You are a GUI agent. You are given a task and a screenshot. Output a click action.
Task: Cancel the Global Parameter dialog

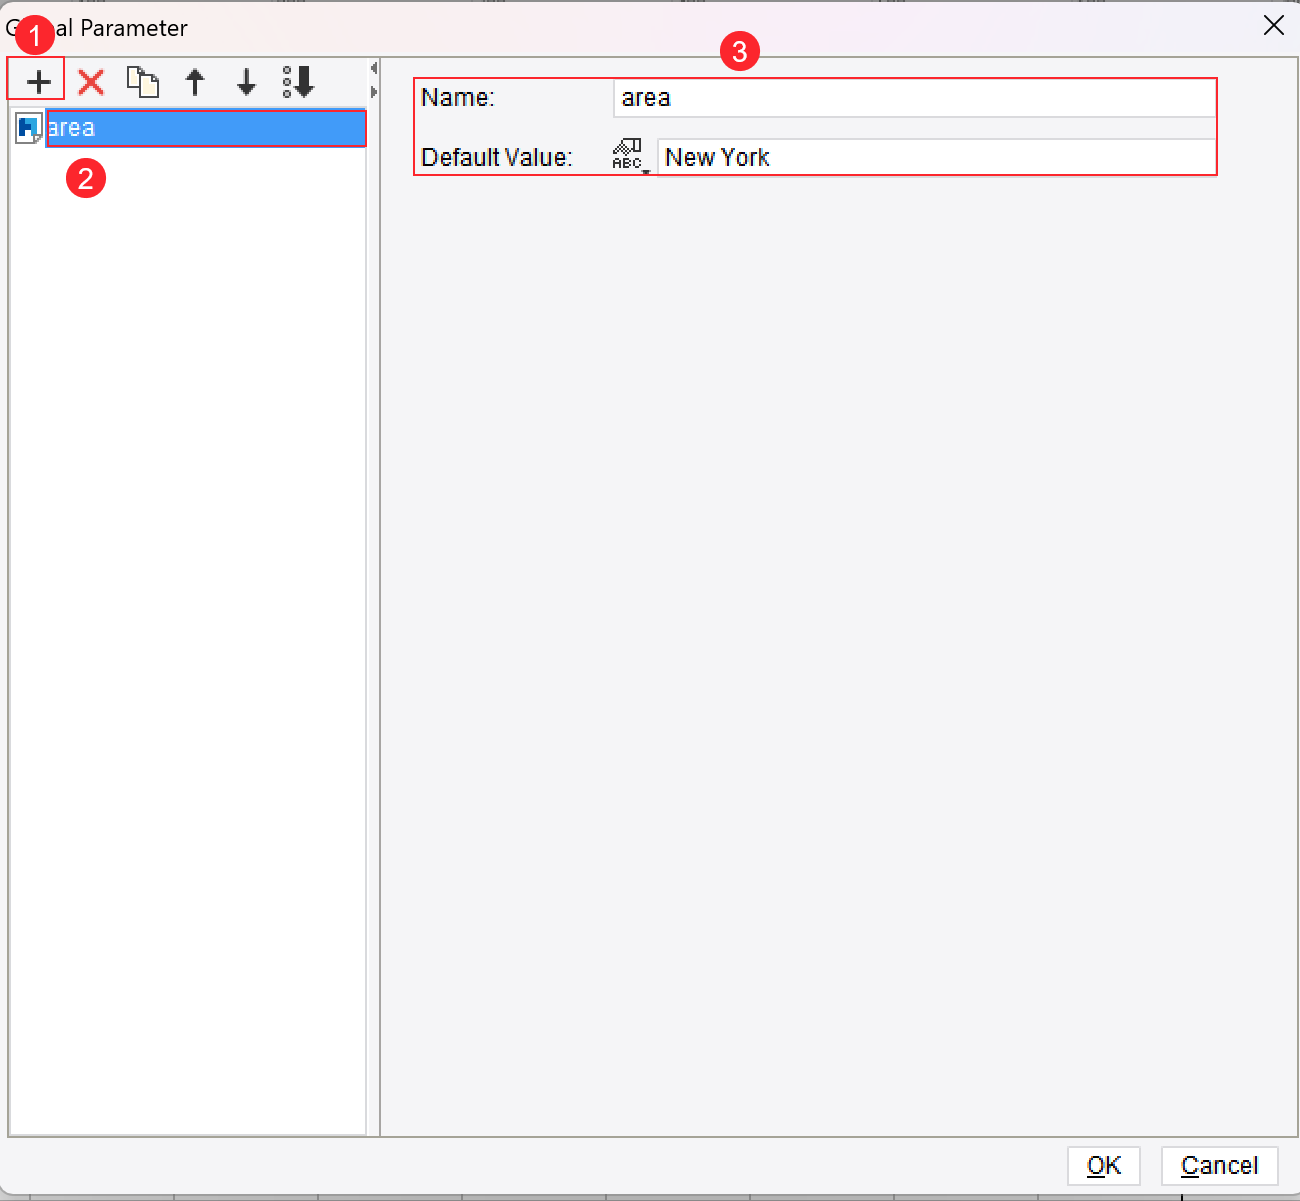click(1219, 1166)
